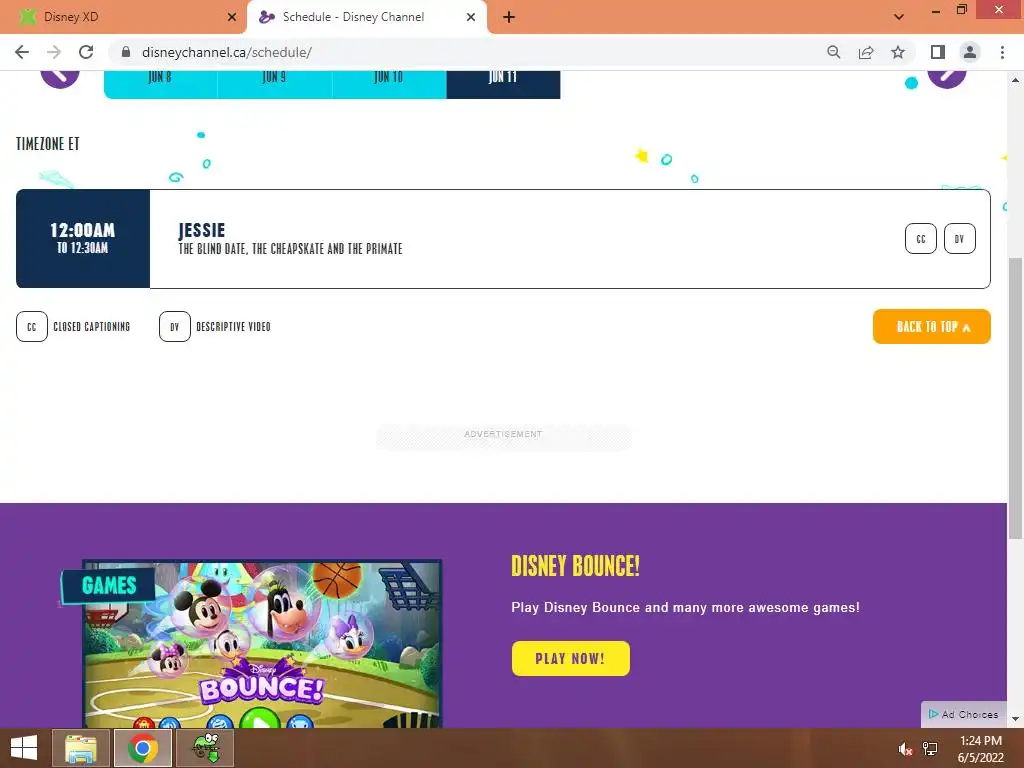Click the Ad Choices link
The image size is (1024, 768).
(964, 714)
